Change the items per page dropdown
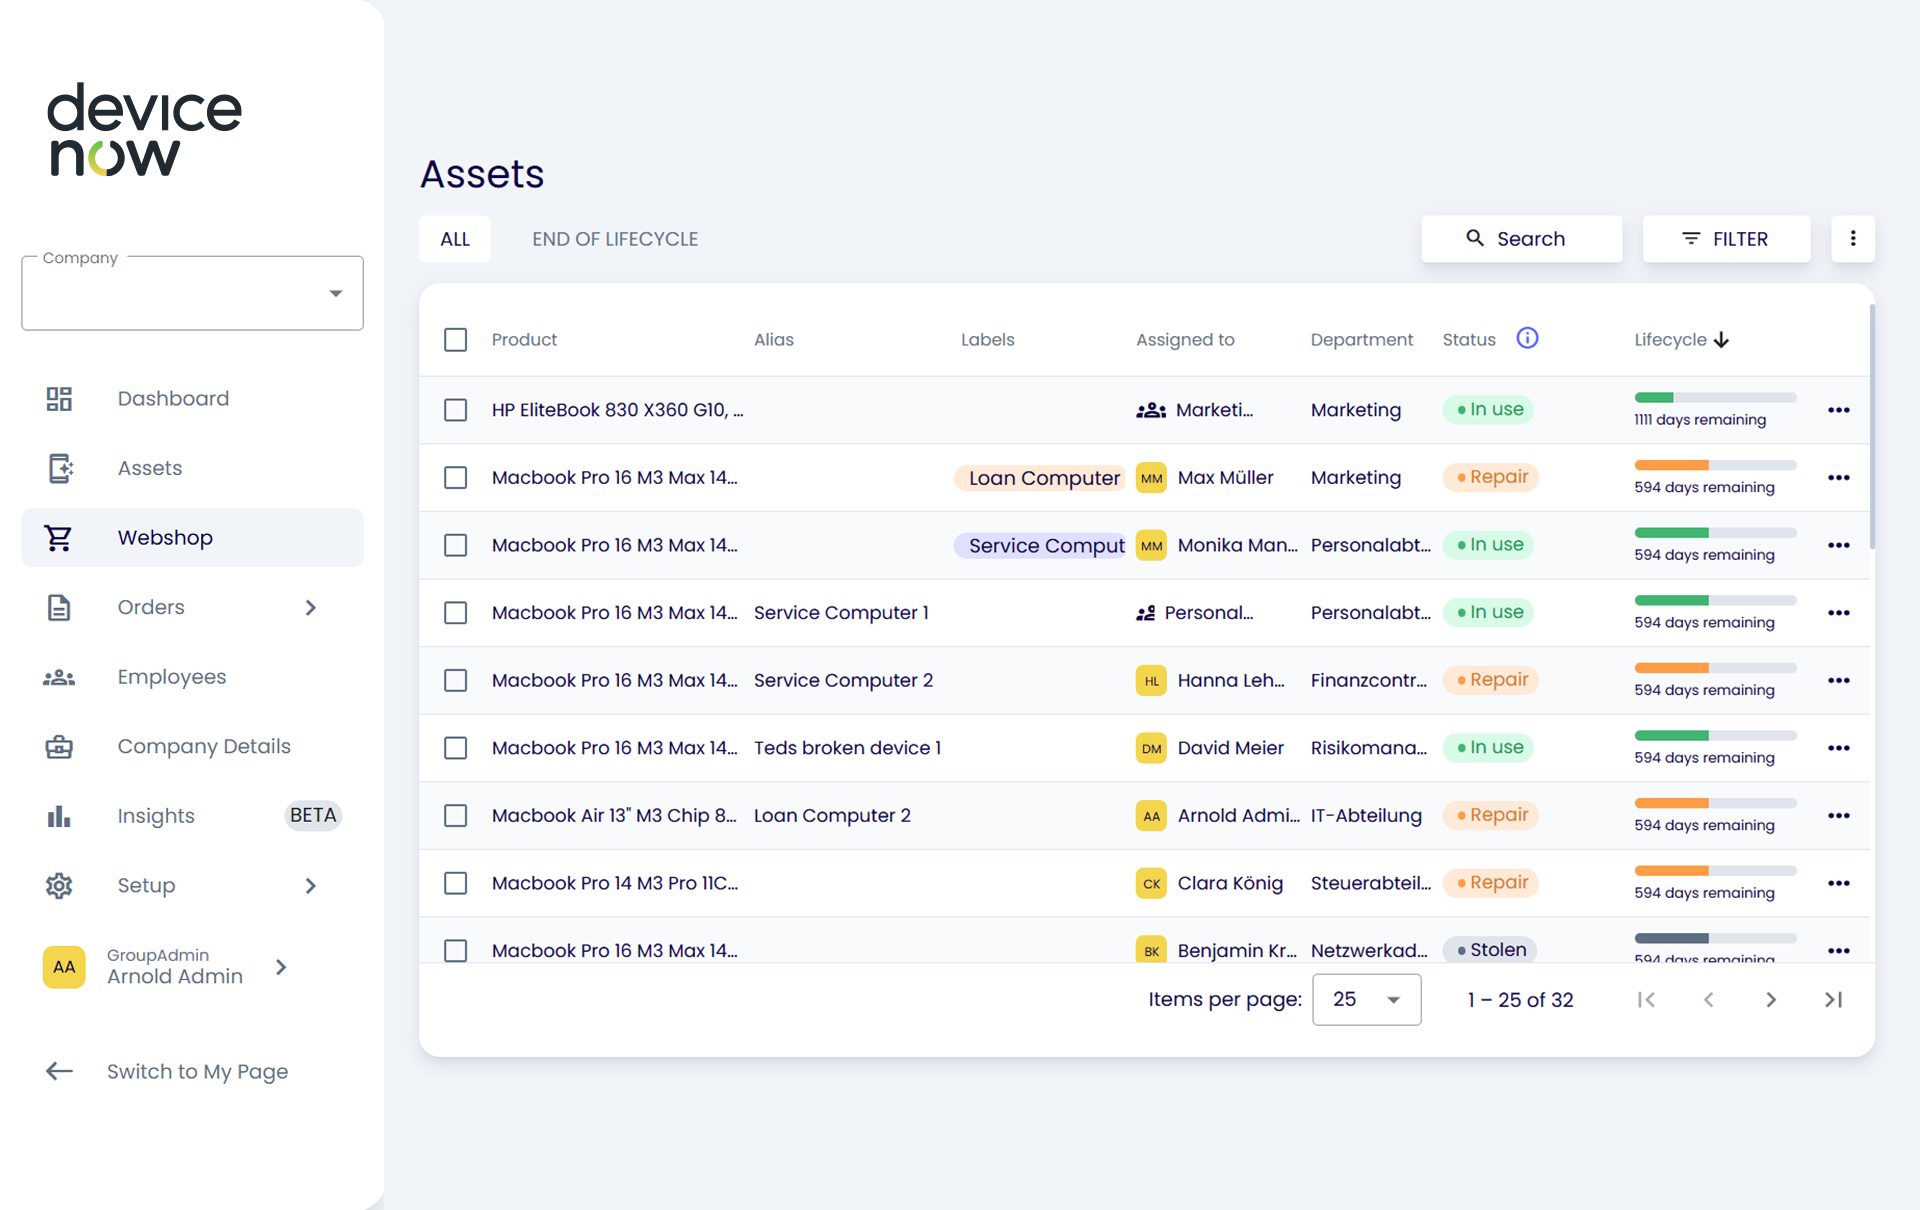Viewport: 1920px width, 1210px height. pos(1366,1000)
